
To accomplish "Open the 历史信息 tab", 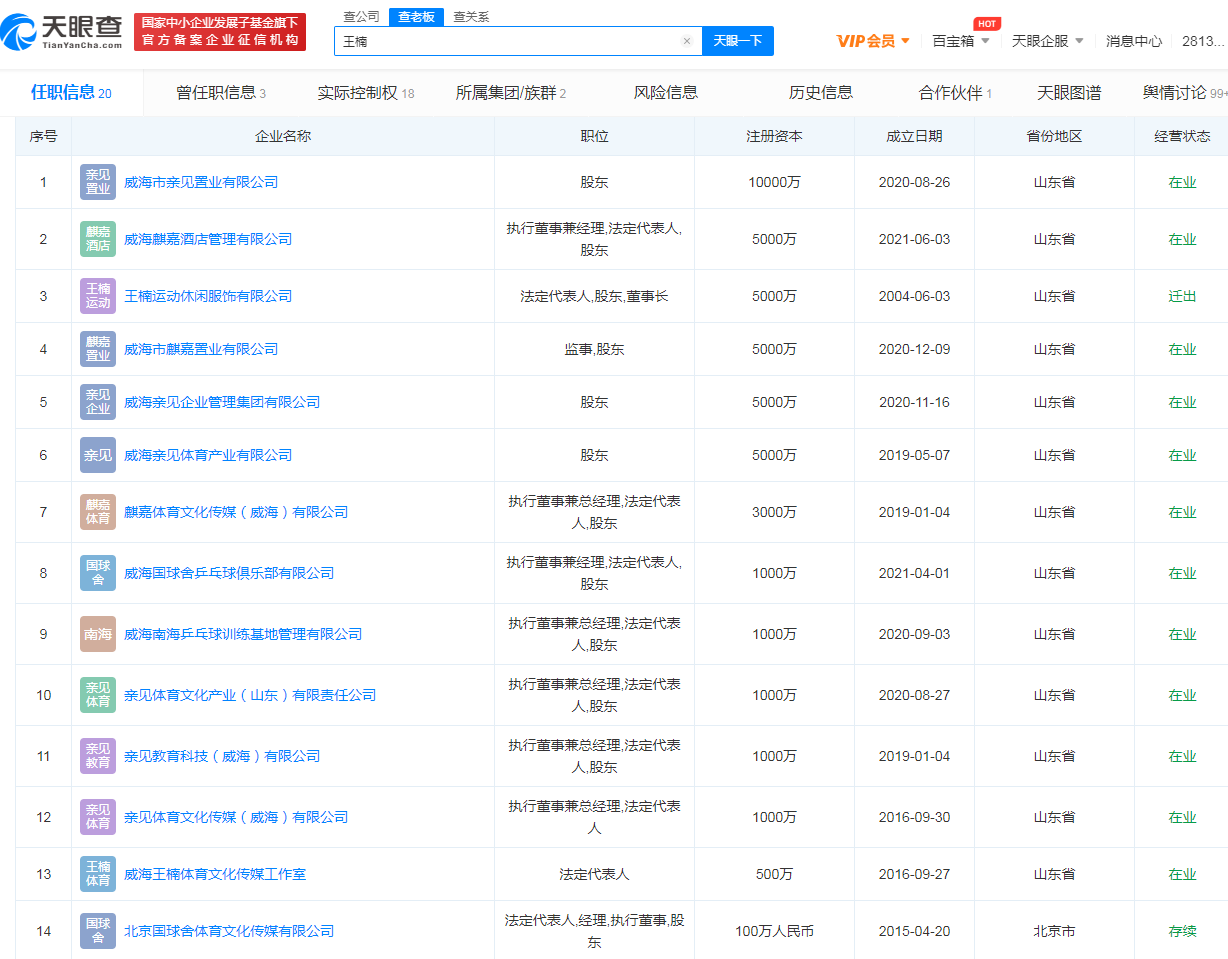I will pos(821,93).
